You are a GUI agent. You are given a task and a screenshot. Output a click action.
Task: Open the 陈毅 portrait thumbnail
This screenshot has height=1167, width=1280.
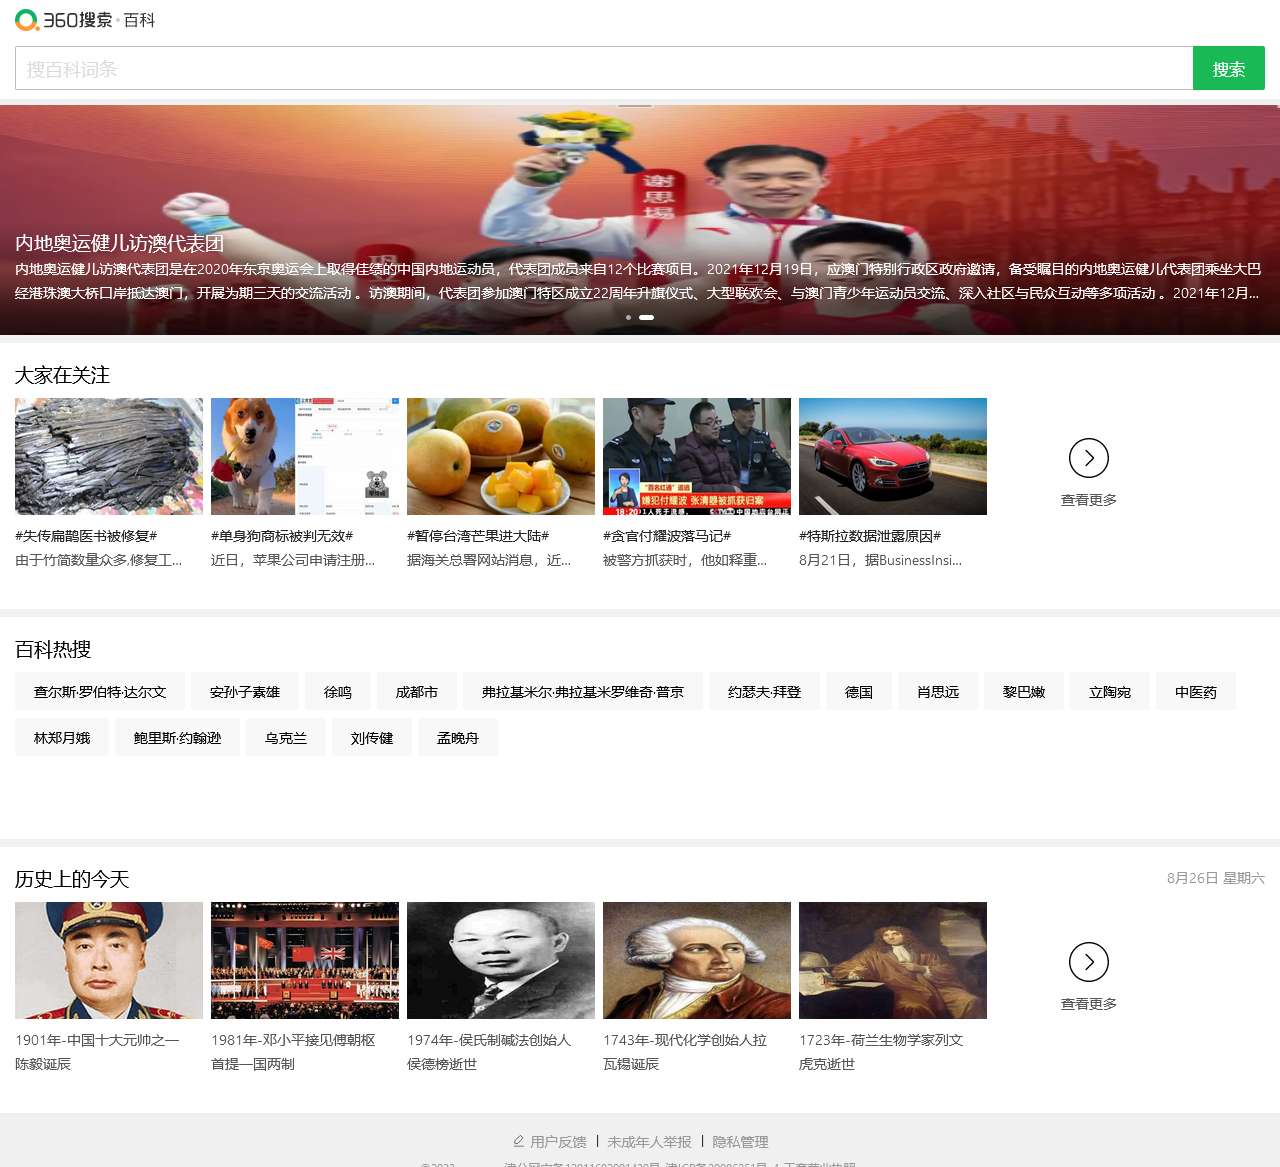click(109, 961)
